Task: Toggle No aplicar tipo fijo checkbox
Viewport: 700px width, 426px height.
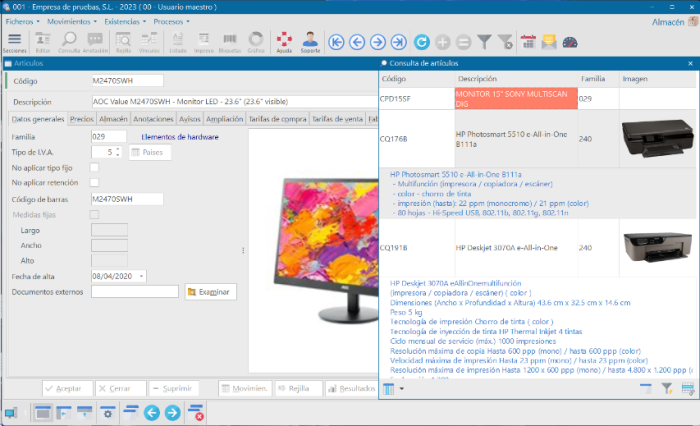Action: click(94, 167)
